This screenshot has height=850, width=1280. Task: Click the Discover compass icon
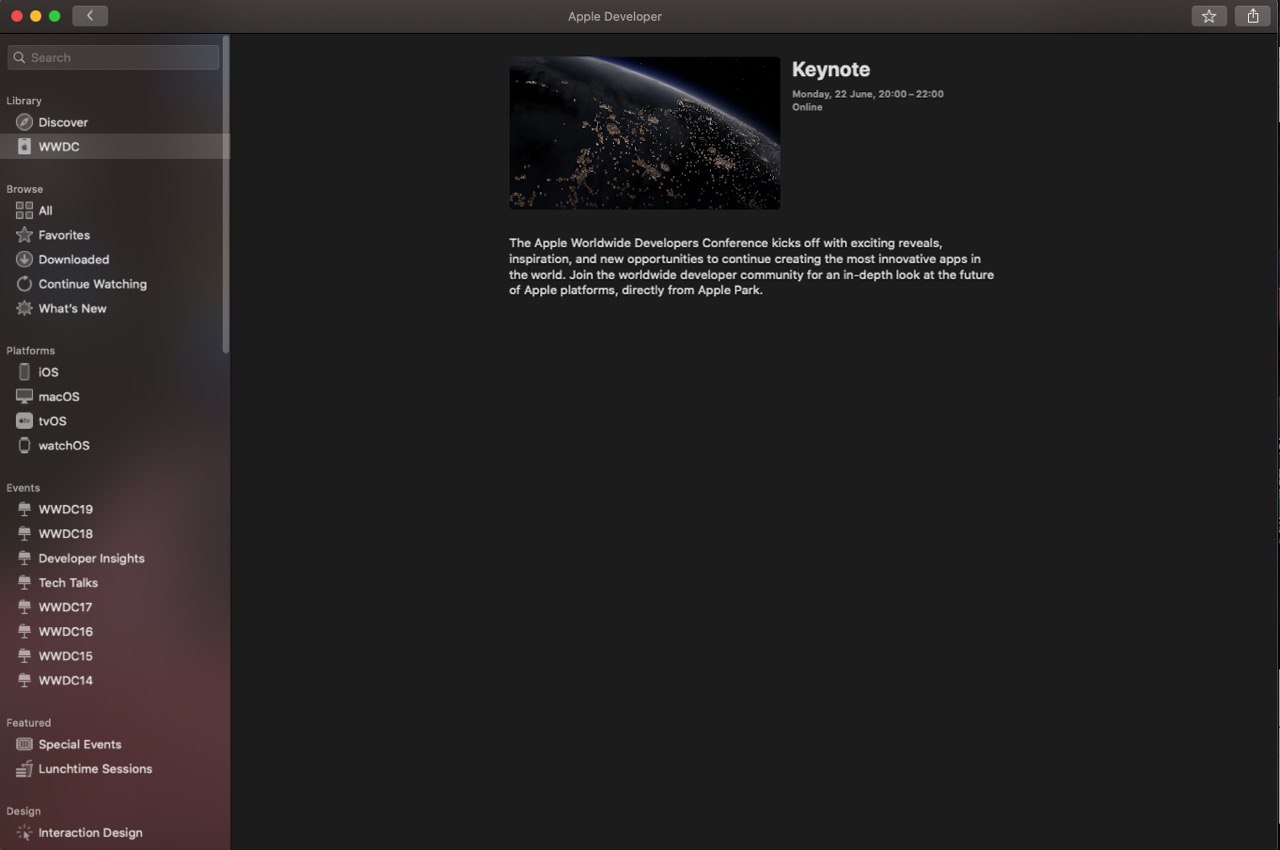coord(24,122)
